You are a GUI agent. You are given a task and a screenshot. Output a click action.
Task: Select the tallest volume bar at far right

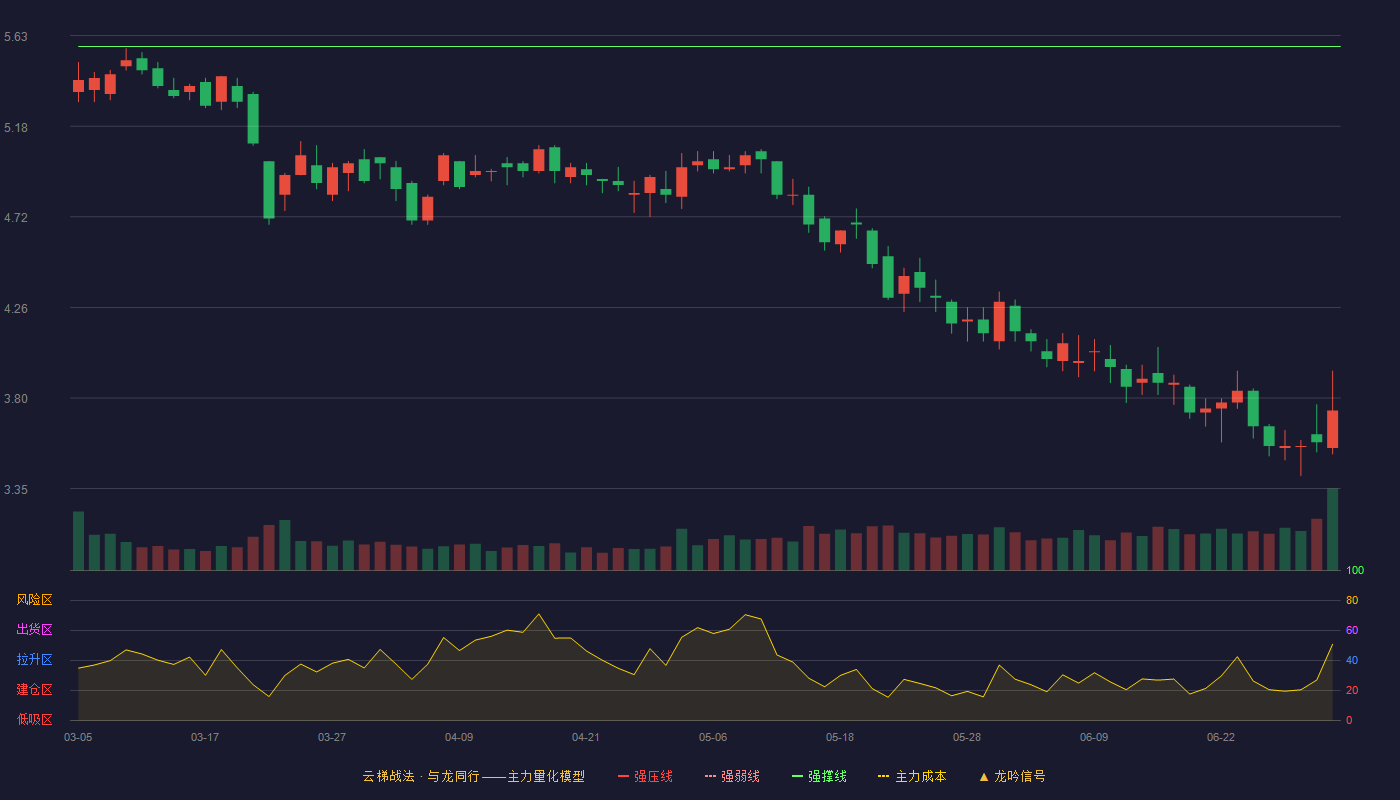coord(1332,529)
